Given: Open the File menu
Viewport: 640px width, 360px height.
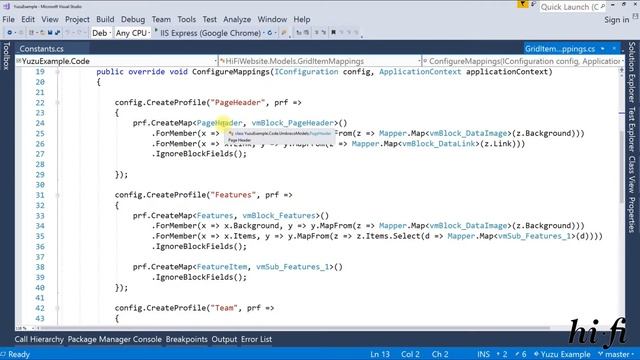Looking at the screenshot, I should point(8,19).
